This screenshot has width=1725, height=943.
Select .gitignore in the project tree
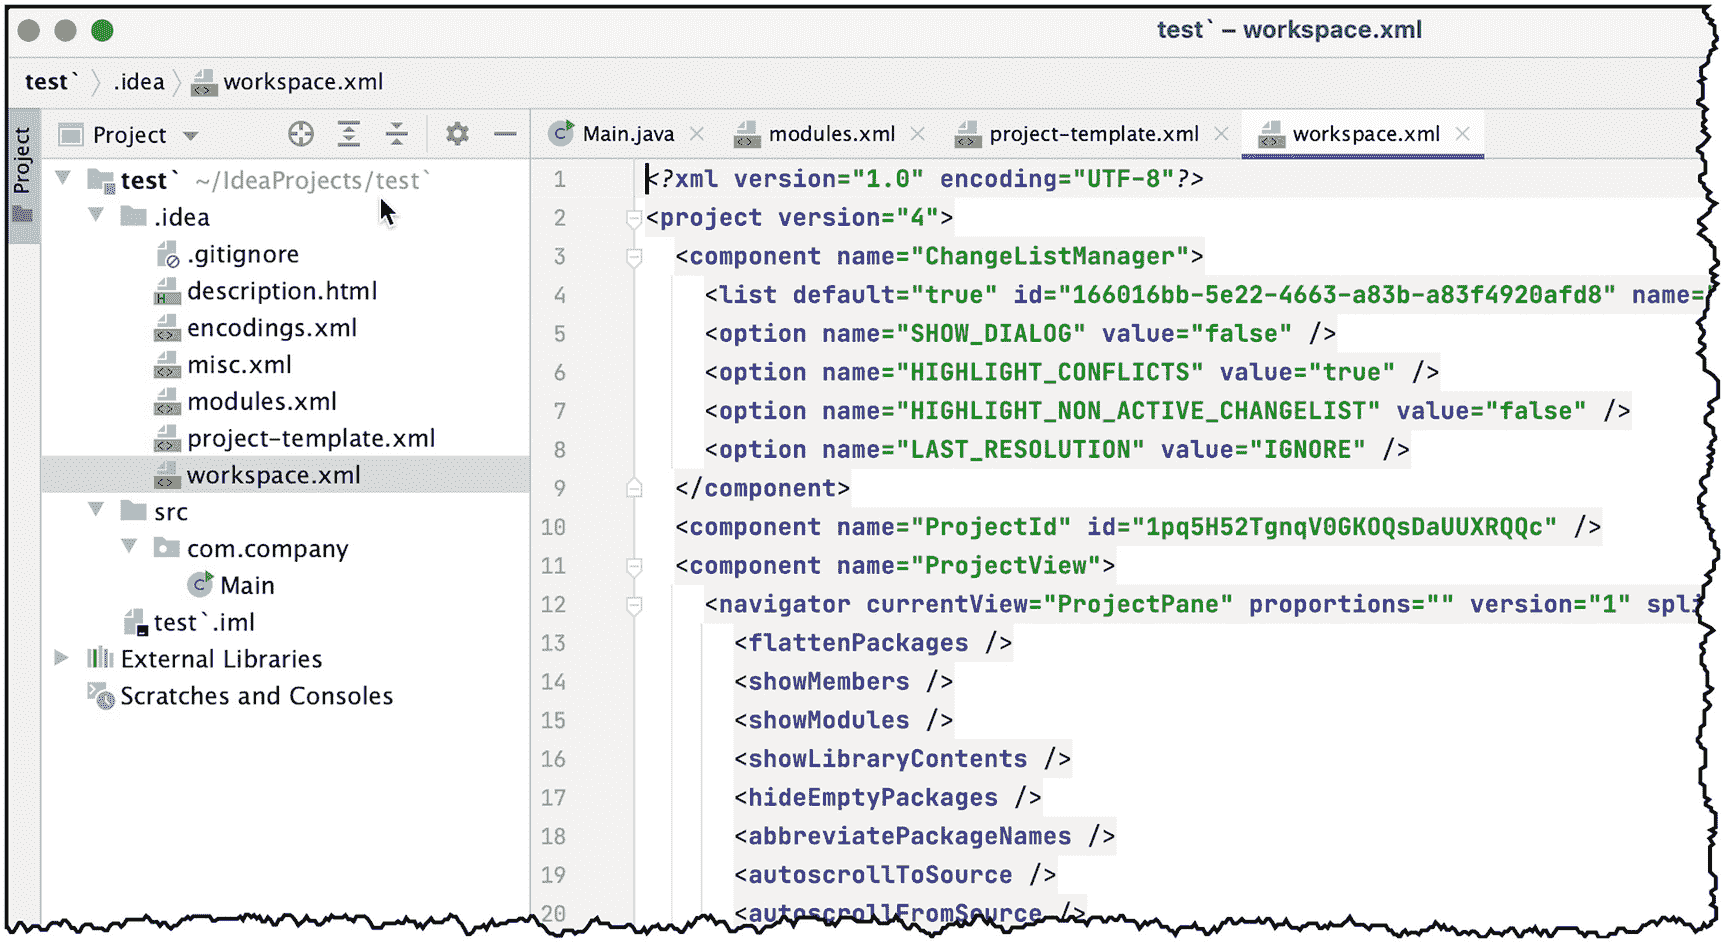click(243, 254)
